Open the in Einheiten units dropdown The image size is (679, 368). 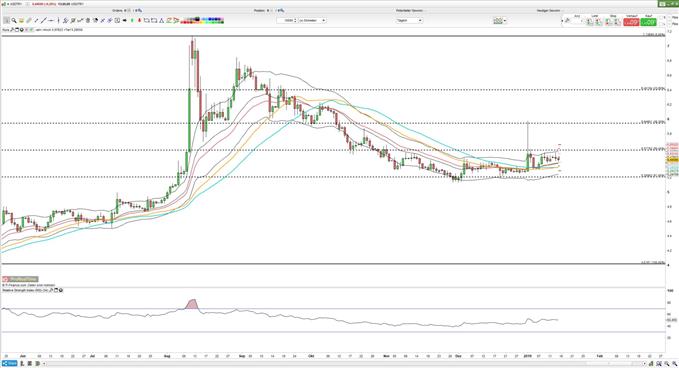pyautogui.click(x=312, y=20)
